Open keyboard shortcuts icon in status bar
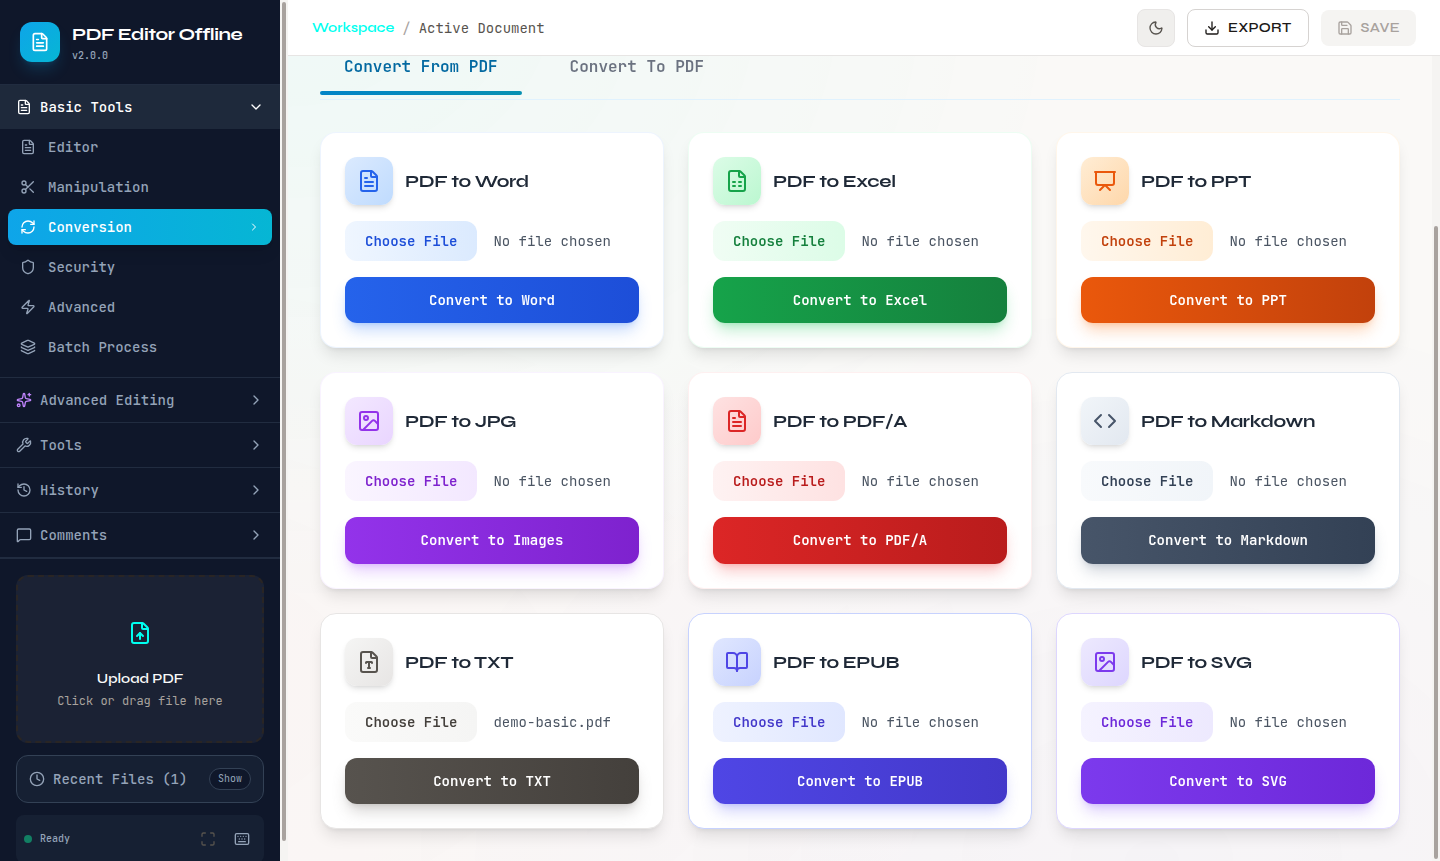This screenshot has height=861, width=1440. 242,839
